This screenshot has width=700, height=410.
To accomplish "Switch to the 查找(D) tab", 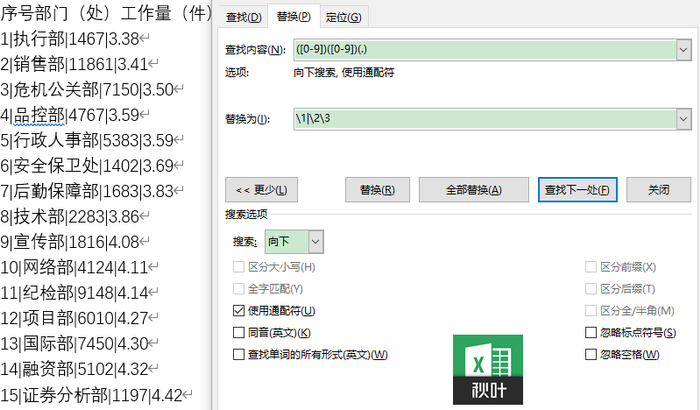I will [x=243, y=17].
